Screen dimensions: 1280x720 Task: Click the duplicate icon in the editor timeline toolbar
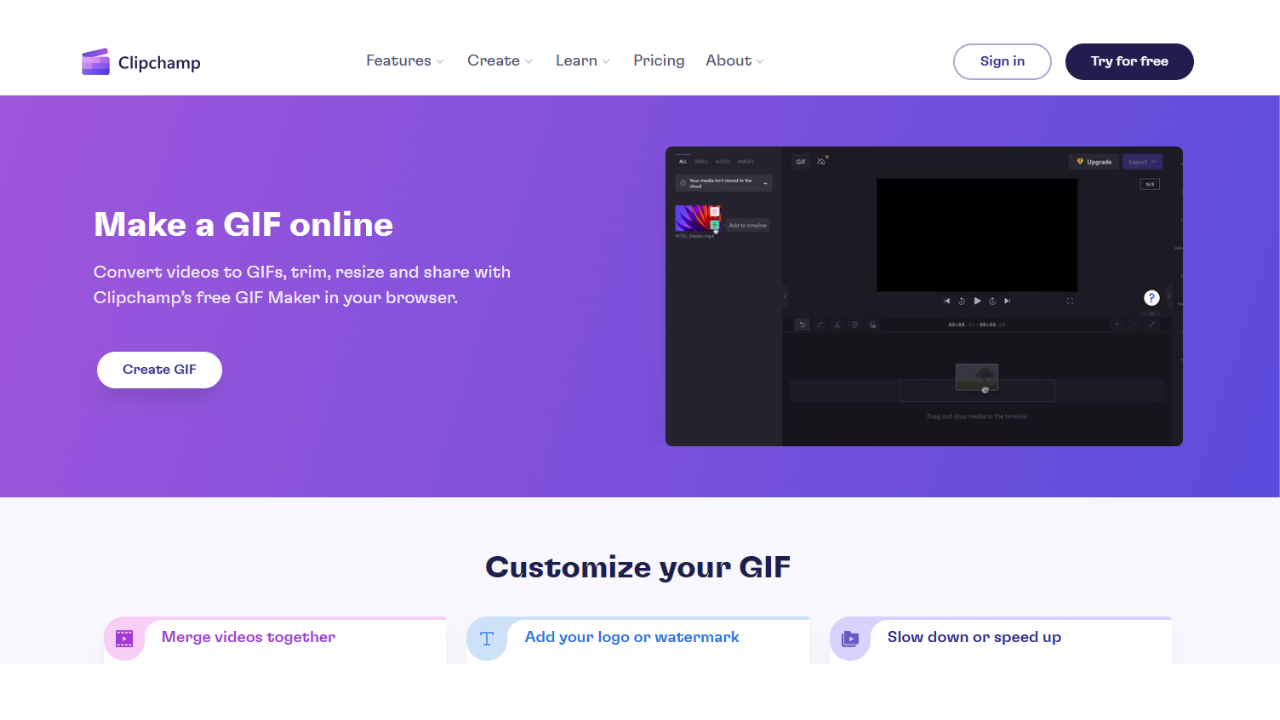[x=873, y=324]
